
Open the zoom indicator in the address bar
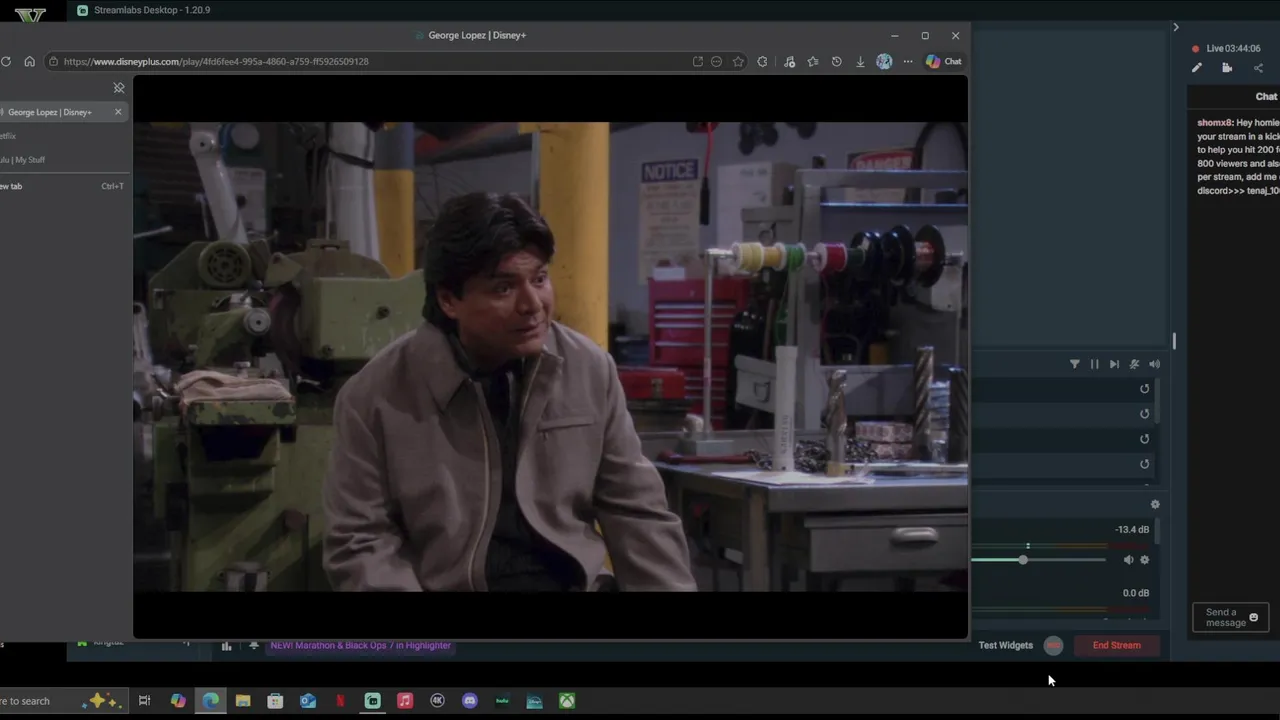coord(716,61)
